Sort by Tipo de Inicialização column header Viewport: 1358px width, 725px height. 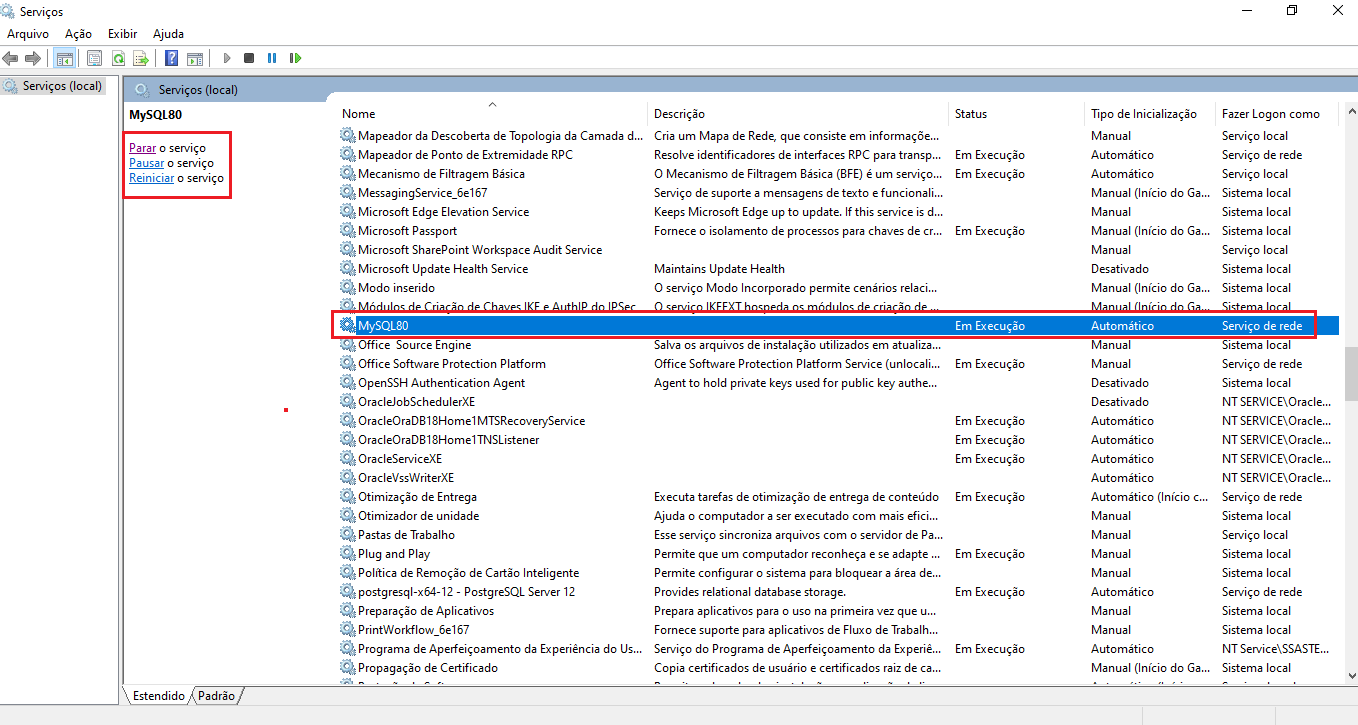pyautogui.click(x=1144, y=114)
